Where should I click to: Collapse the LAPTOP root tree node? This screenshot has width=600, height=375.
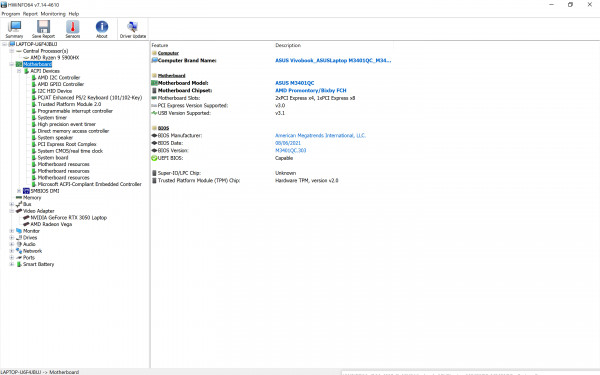[x=5, y=44]
